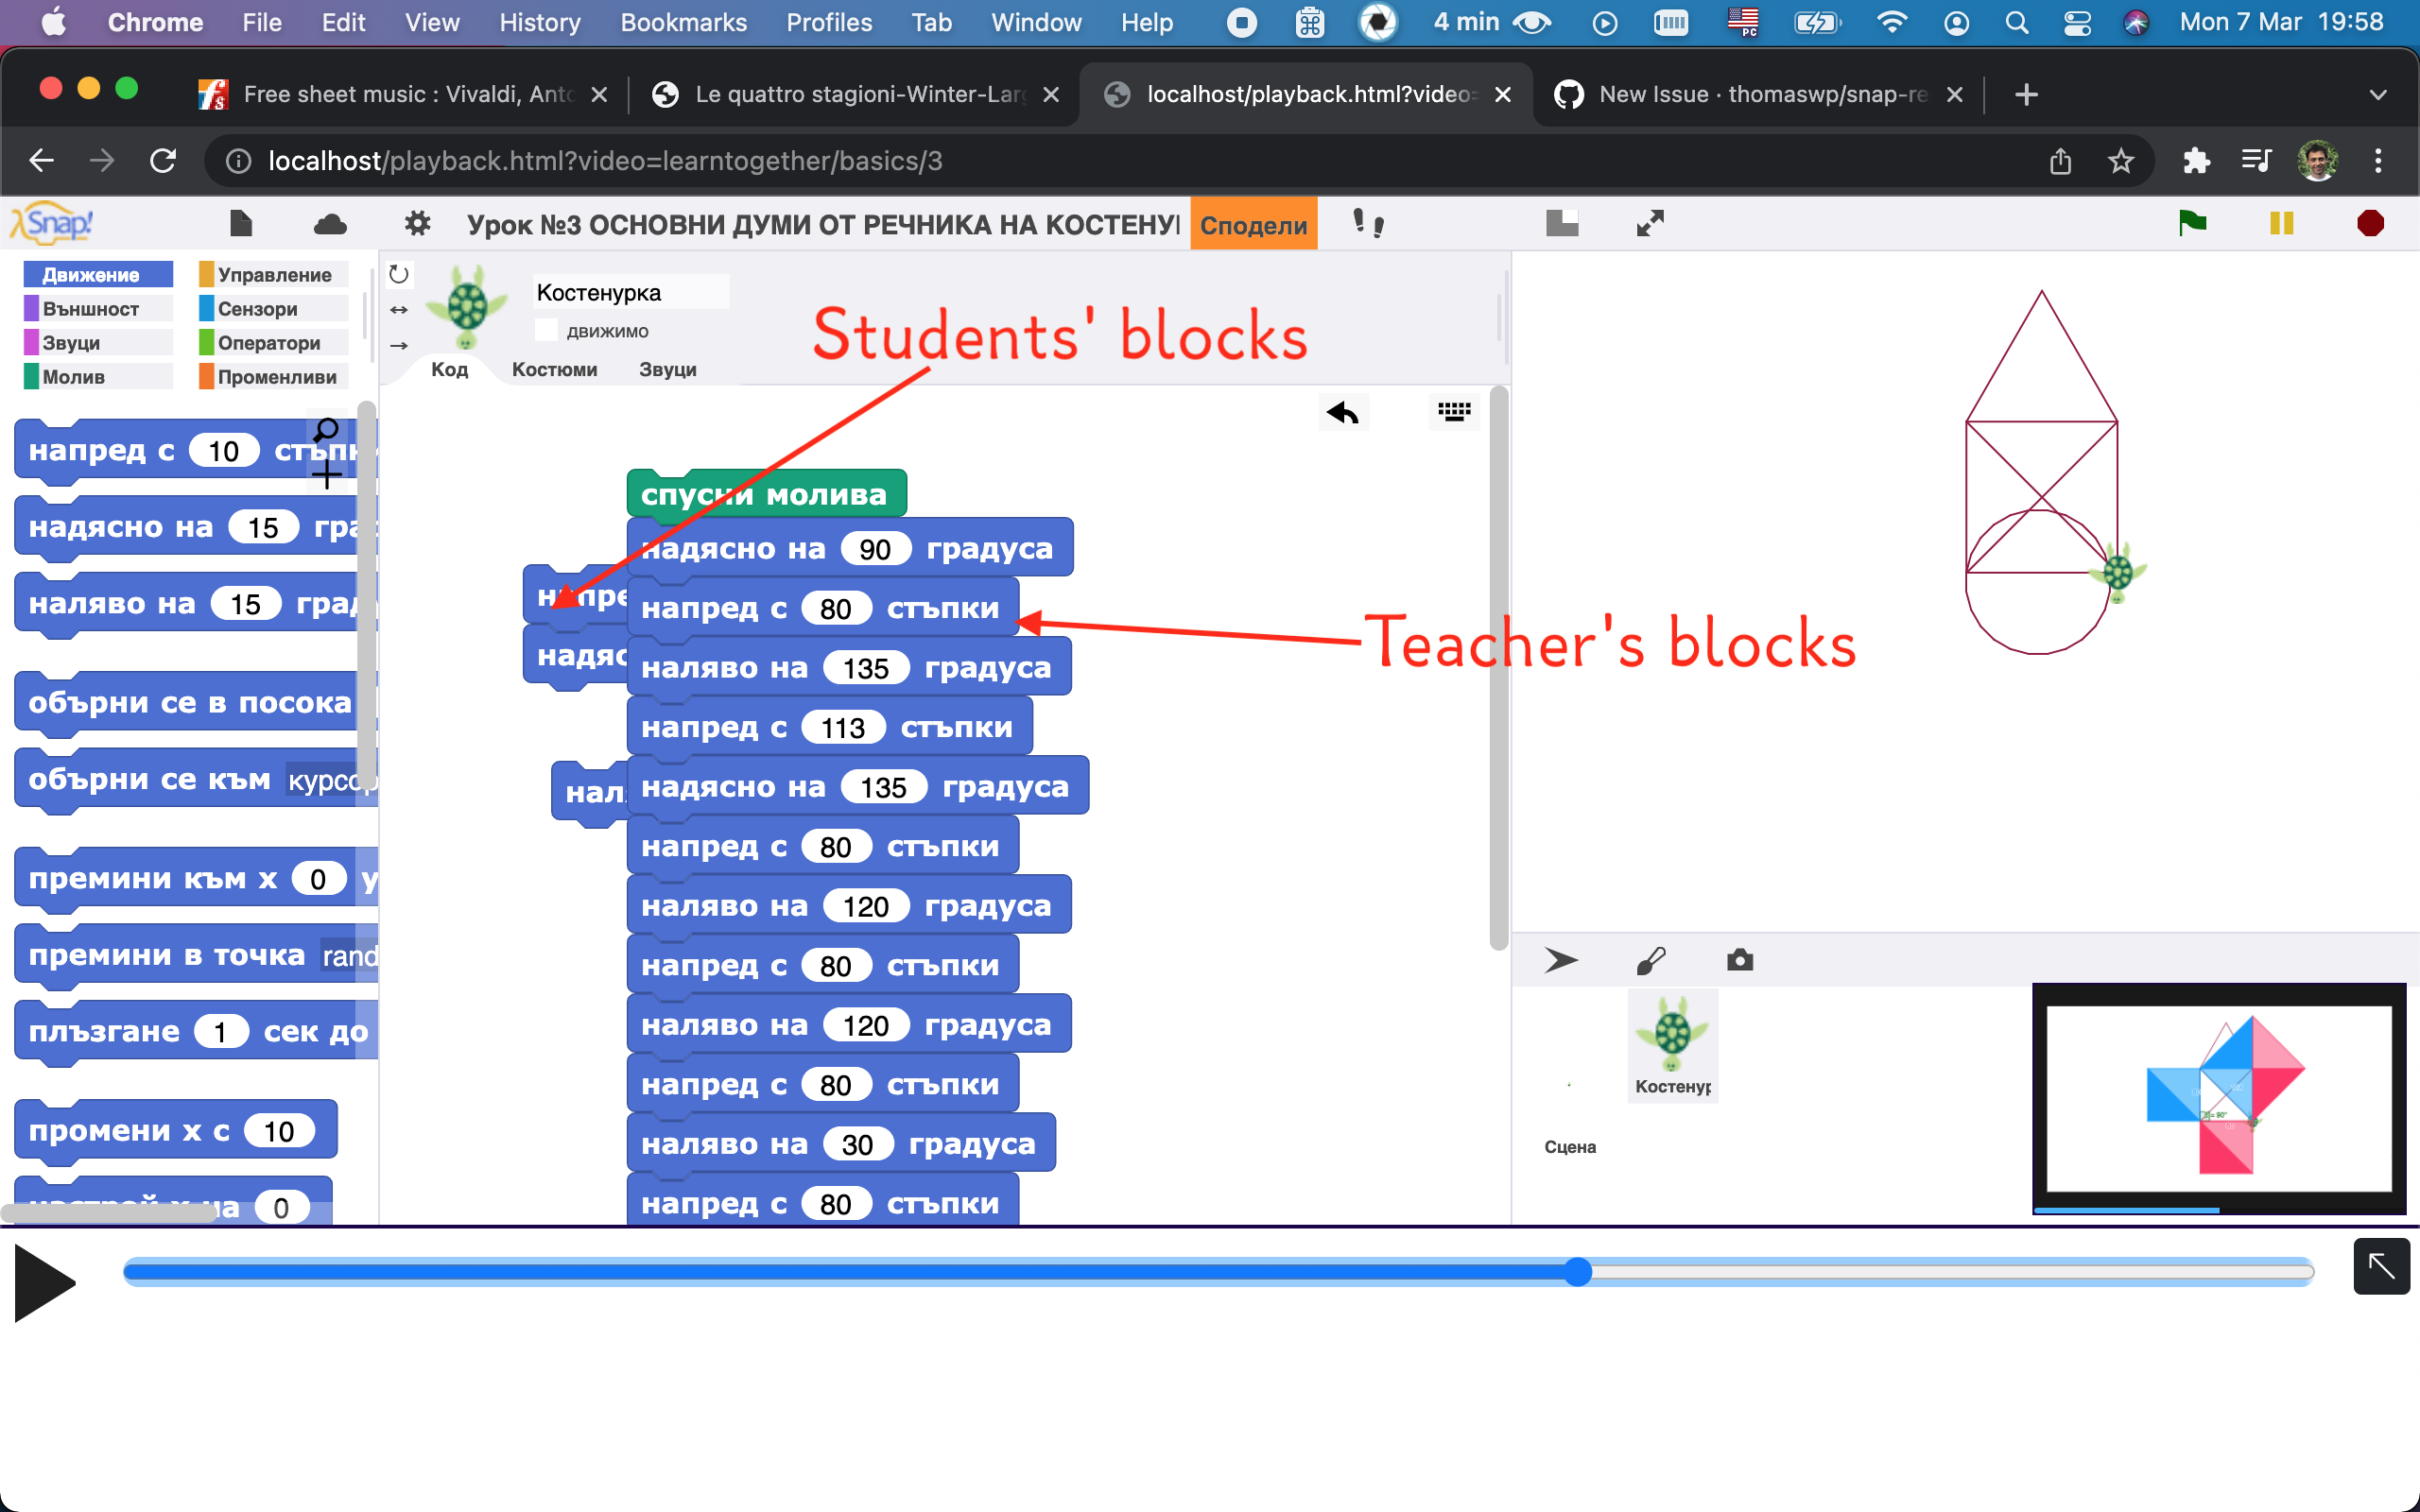Screen dimensions: 2420x1512
Task: Click the red stop sign icon
Action: pos(2369,223)
